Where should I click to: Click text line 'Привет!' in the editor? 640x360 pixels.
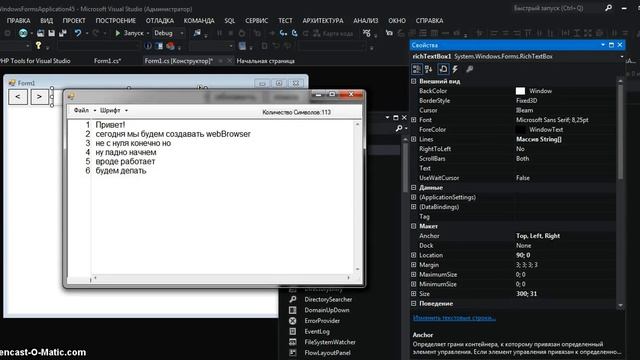[110, 124]
